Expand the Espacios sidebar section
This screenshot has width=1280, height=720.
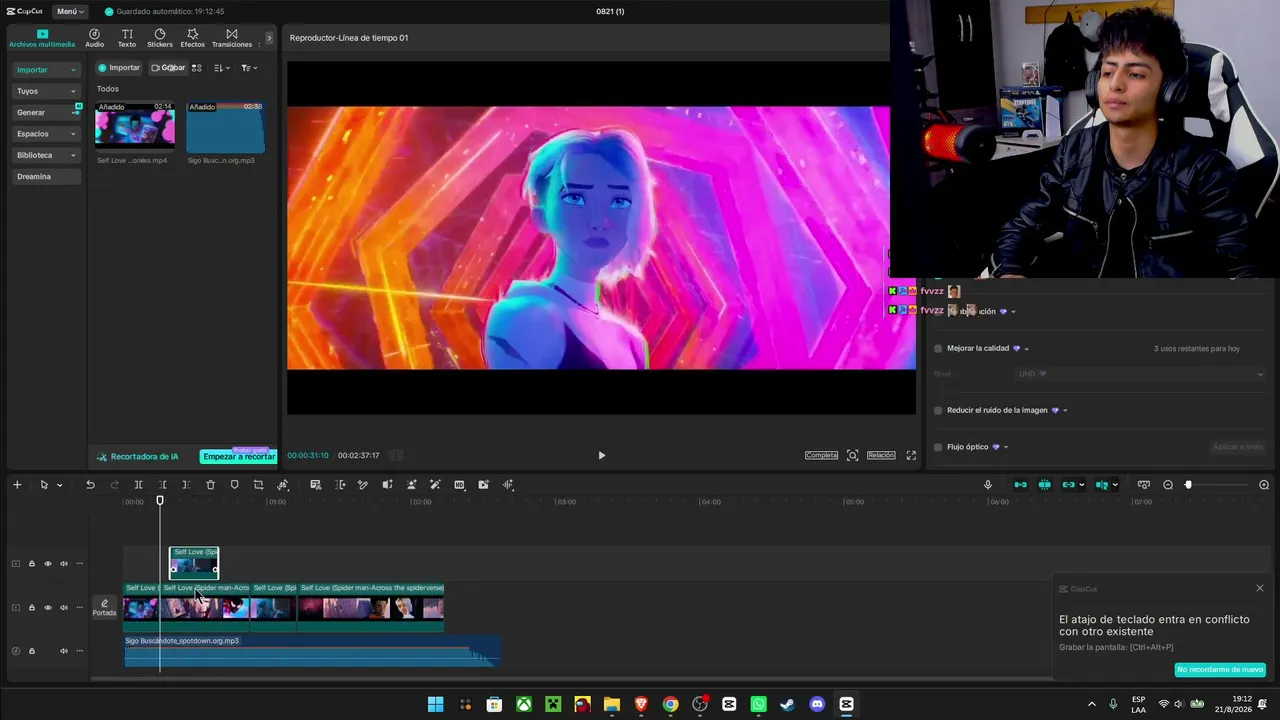tap(46, 134)
